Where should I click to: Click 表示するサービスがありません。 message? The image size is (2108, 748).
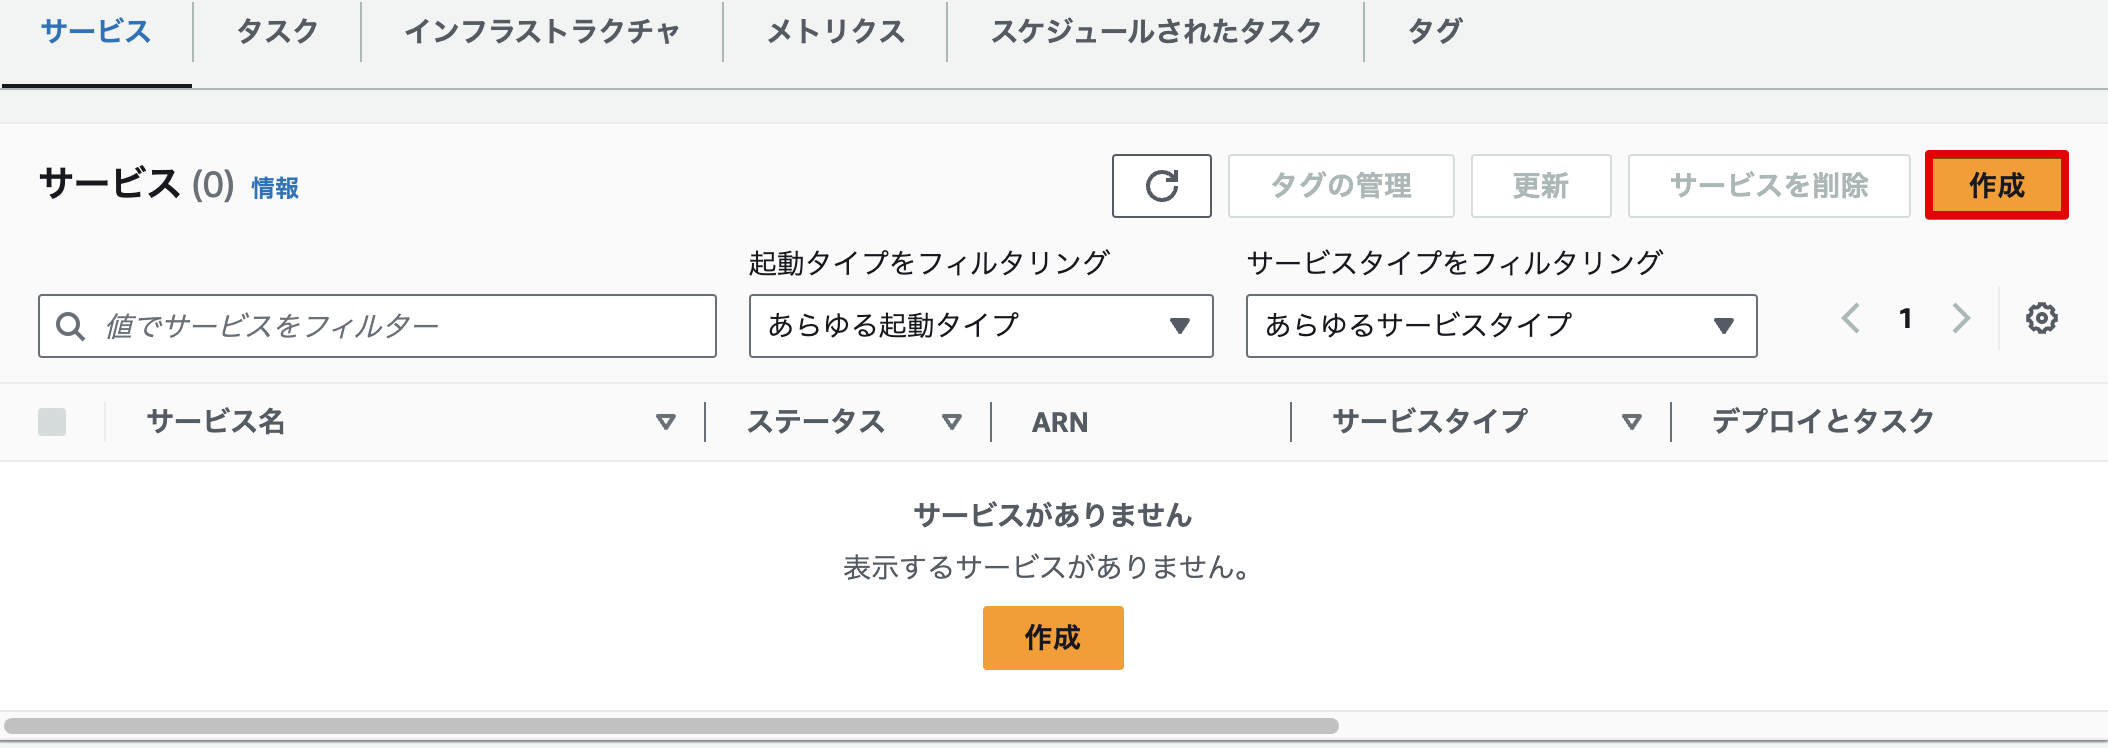1048,568
